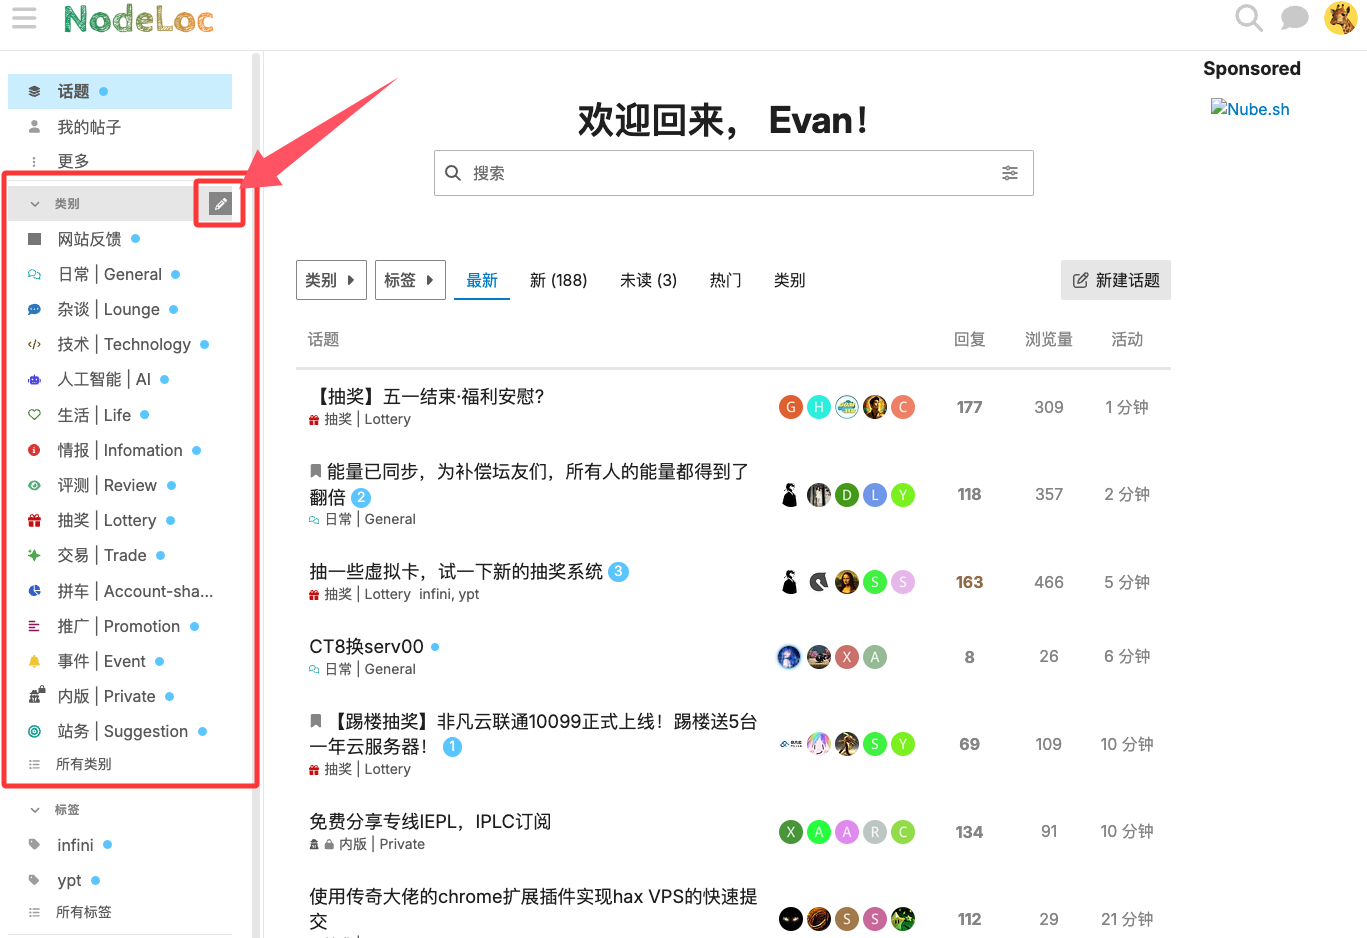Open the 类别 filter dropdown
1367x938 pixels.
(331, 280)
